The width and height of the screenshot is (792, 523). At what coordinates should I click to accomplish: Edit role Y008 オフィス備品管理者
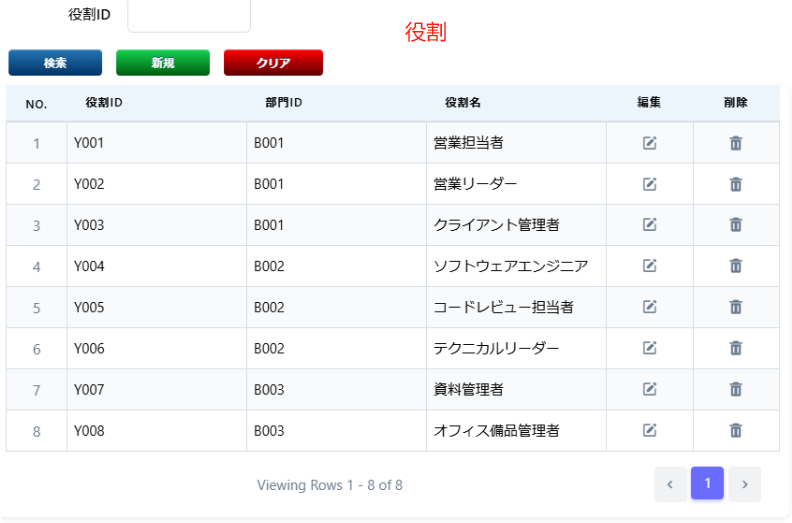pyautogui.click(x=650, y=430)
